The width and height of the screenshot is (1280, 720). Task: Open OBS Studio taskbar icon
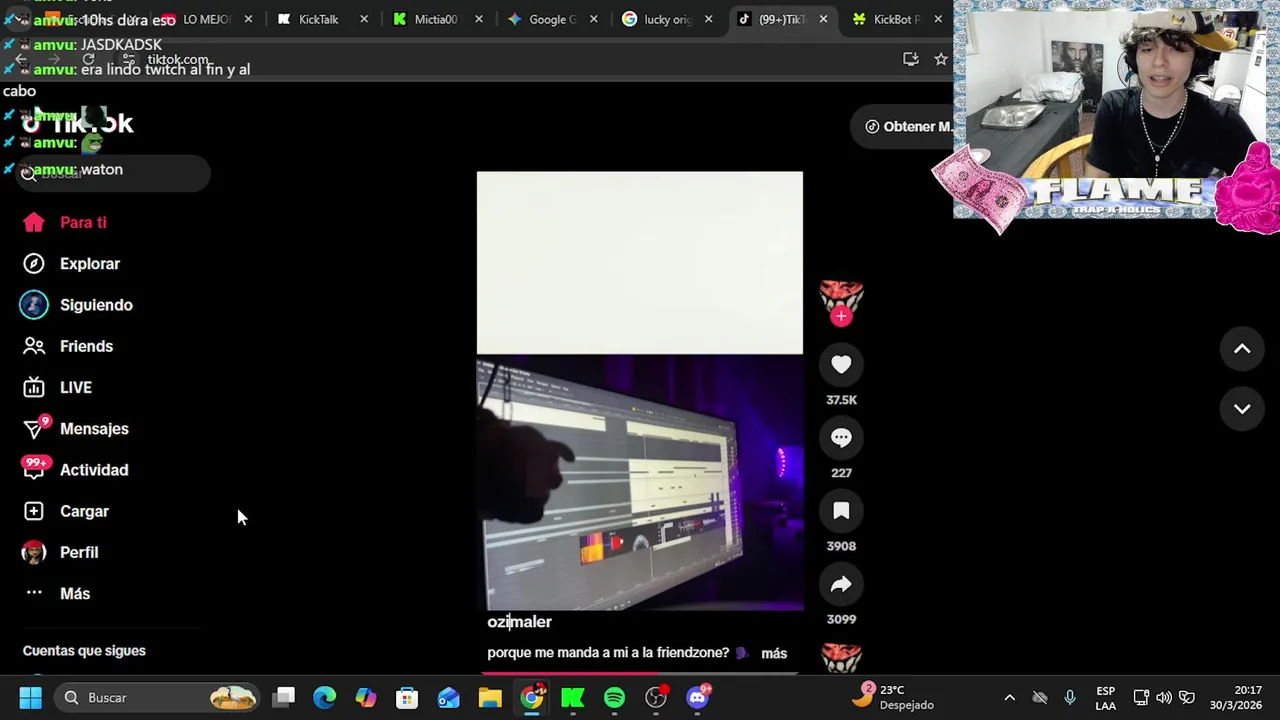(x=656, y=697)
